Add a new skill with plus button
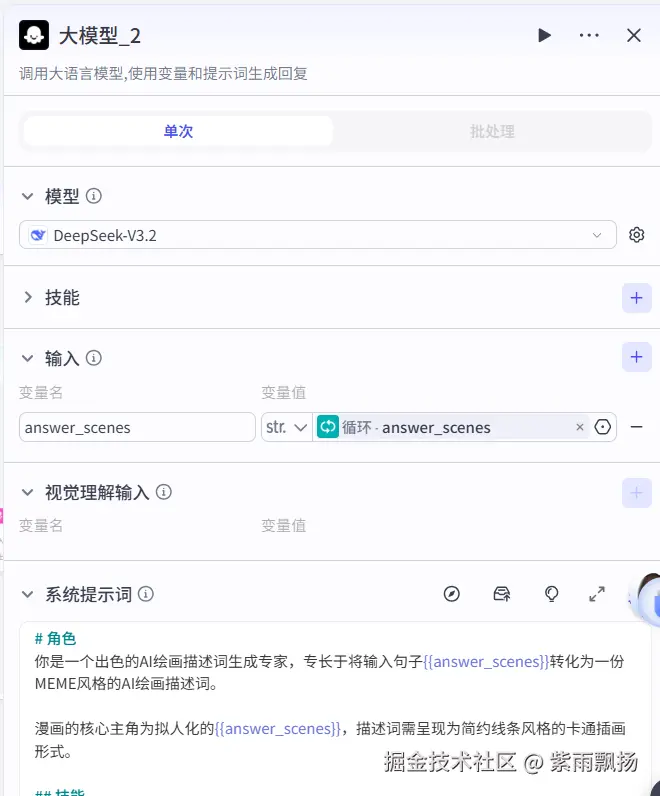Image resolution: width=660 pixels, height=796 pixels. coord(637,298)
